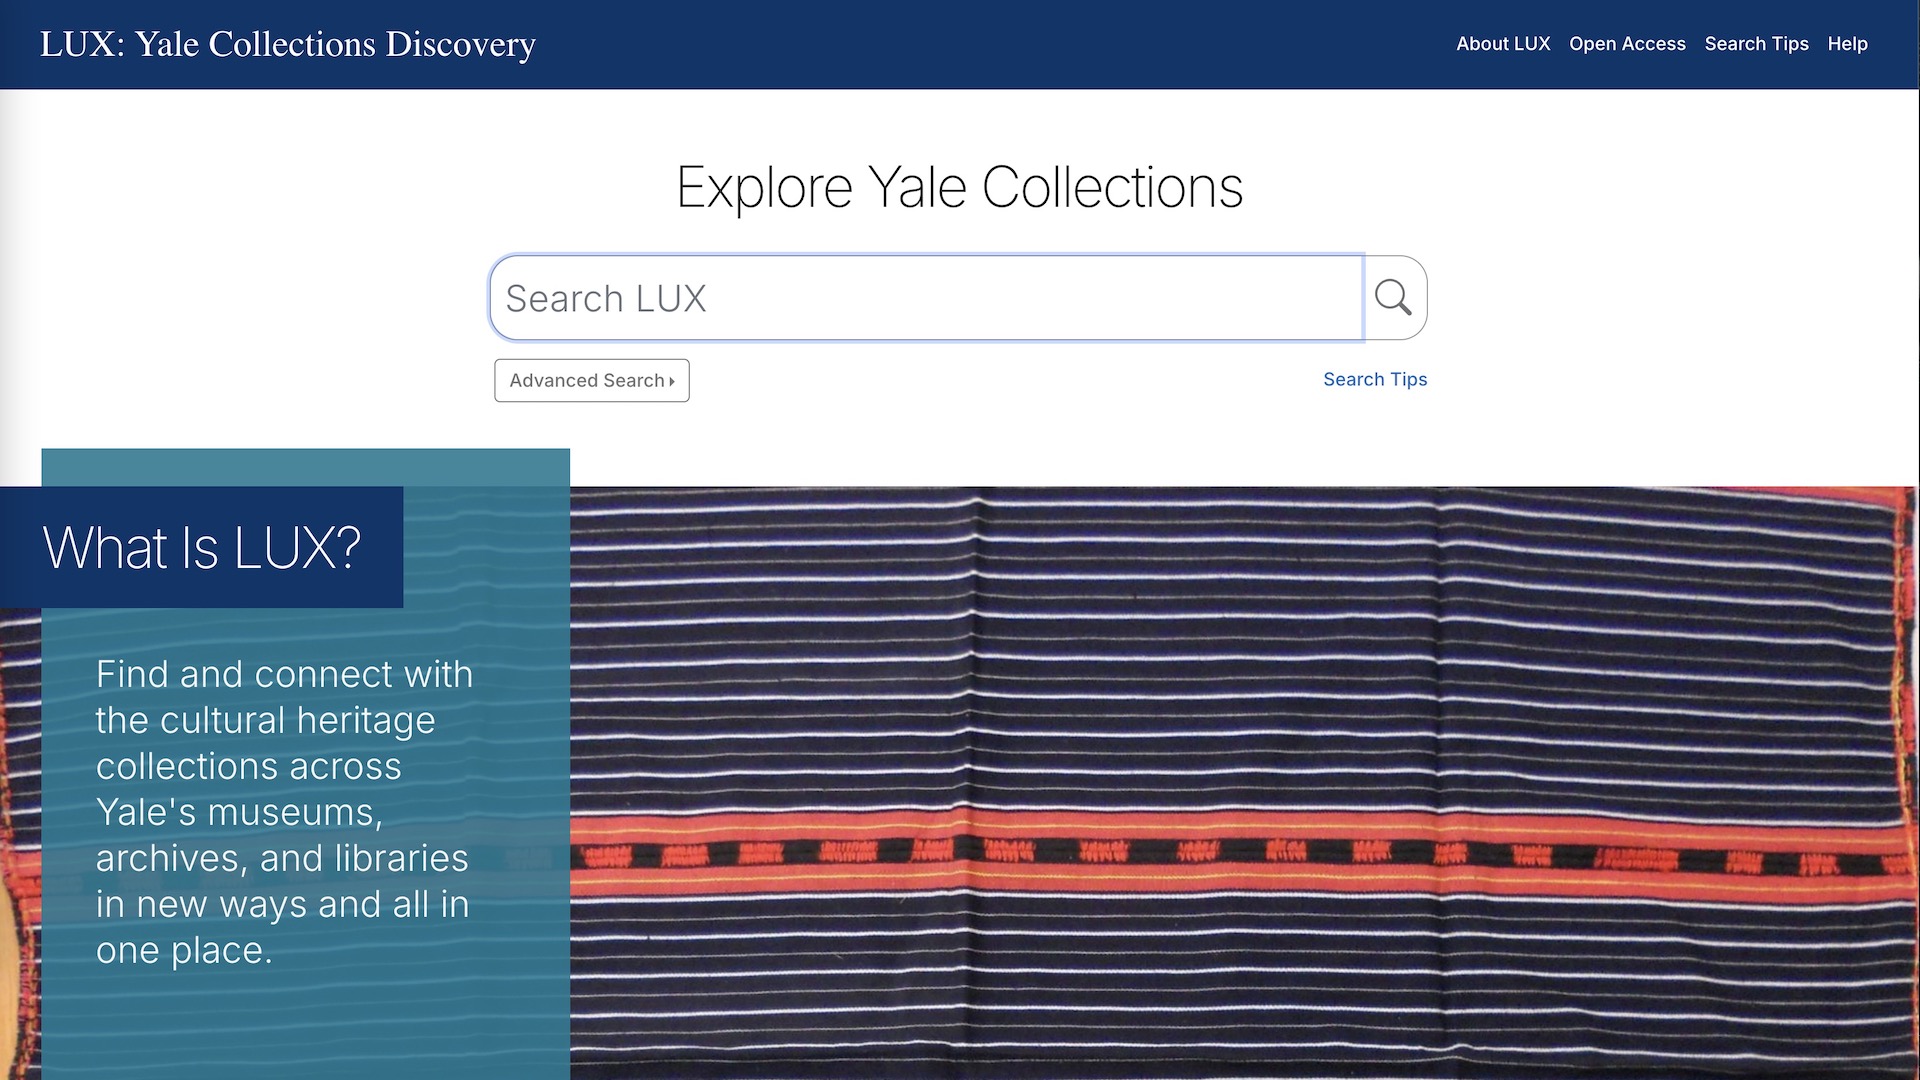
Task: Click the teal panel area above What Is LUX
Action: 305,467
